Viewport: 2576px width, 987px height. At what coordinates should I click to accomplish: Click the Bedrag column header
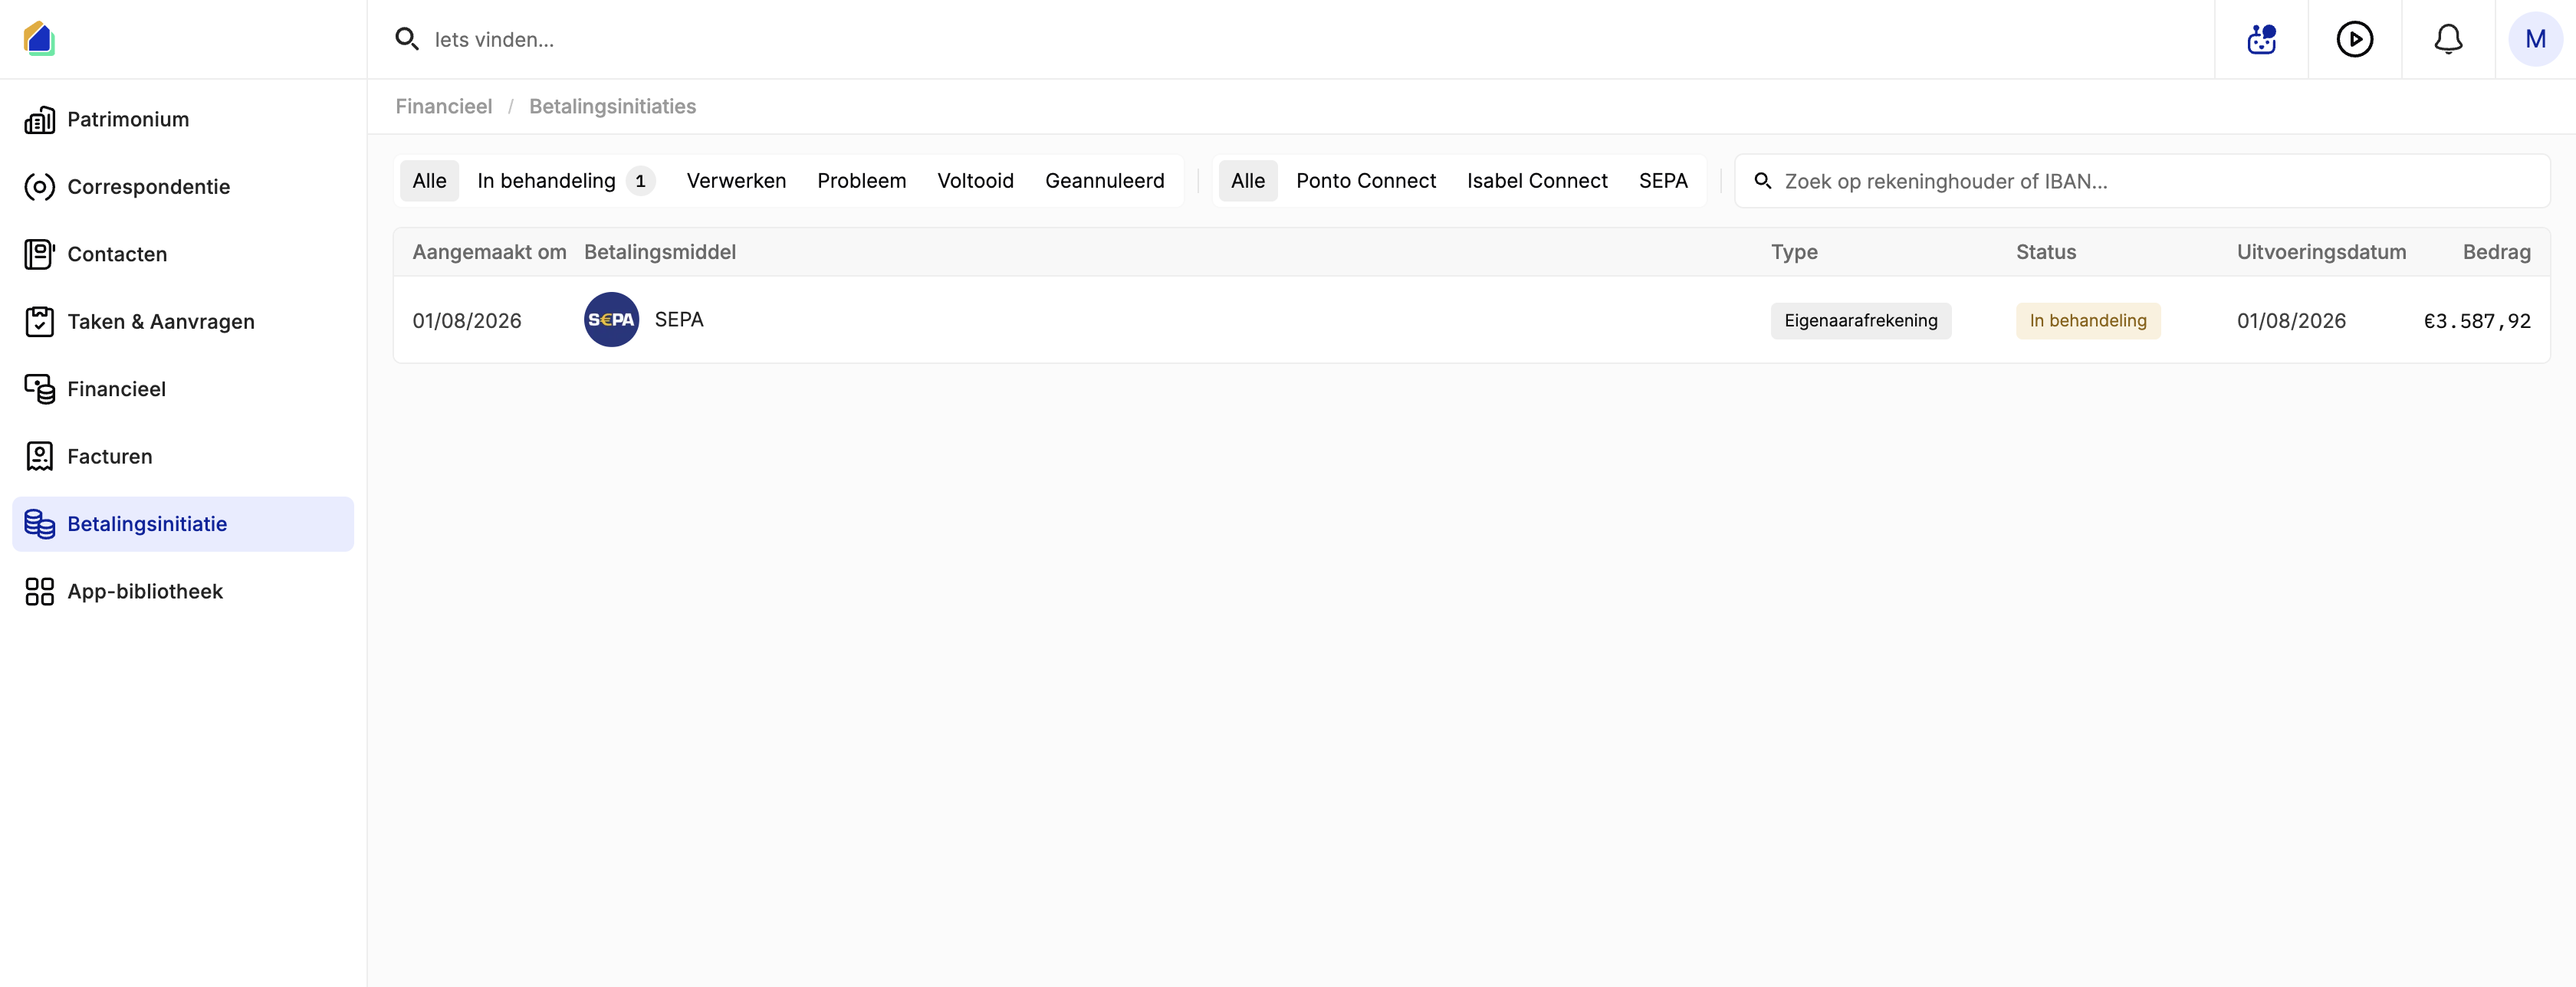pyautogui.click(x=2496, y=252)
